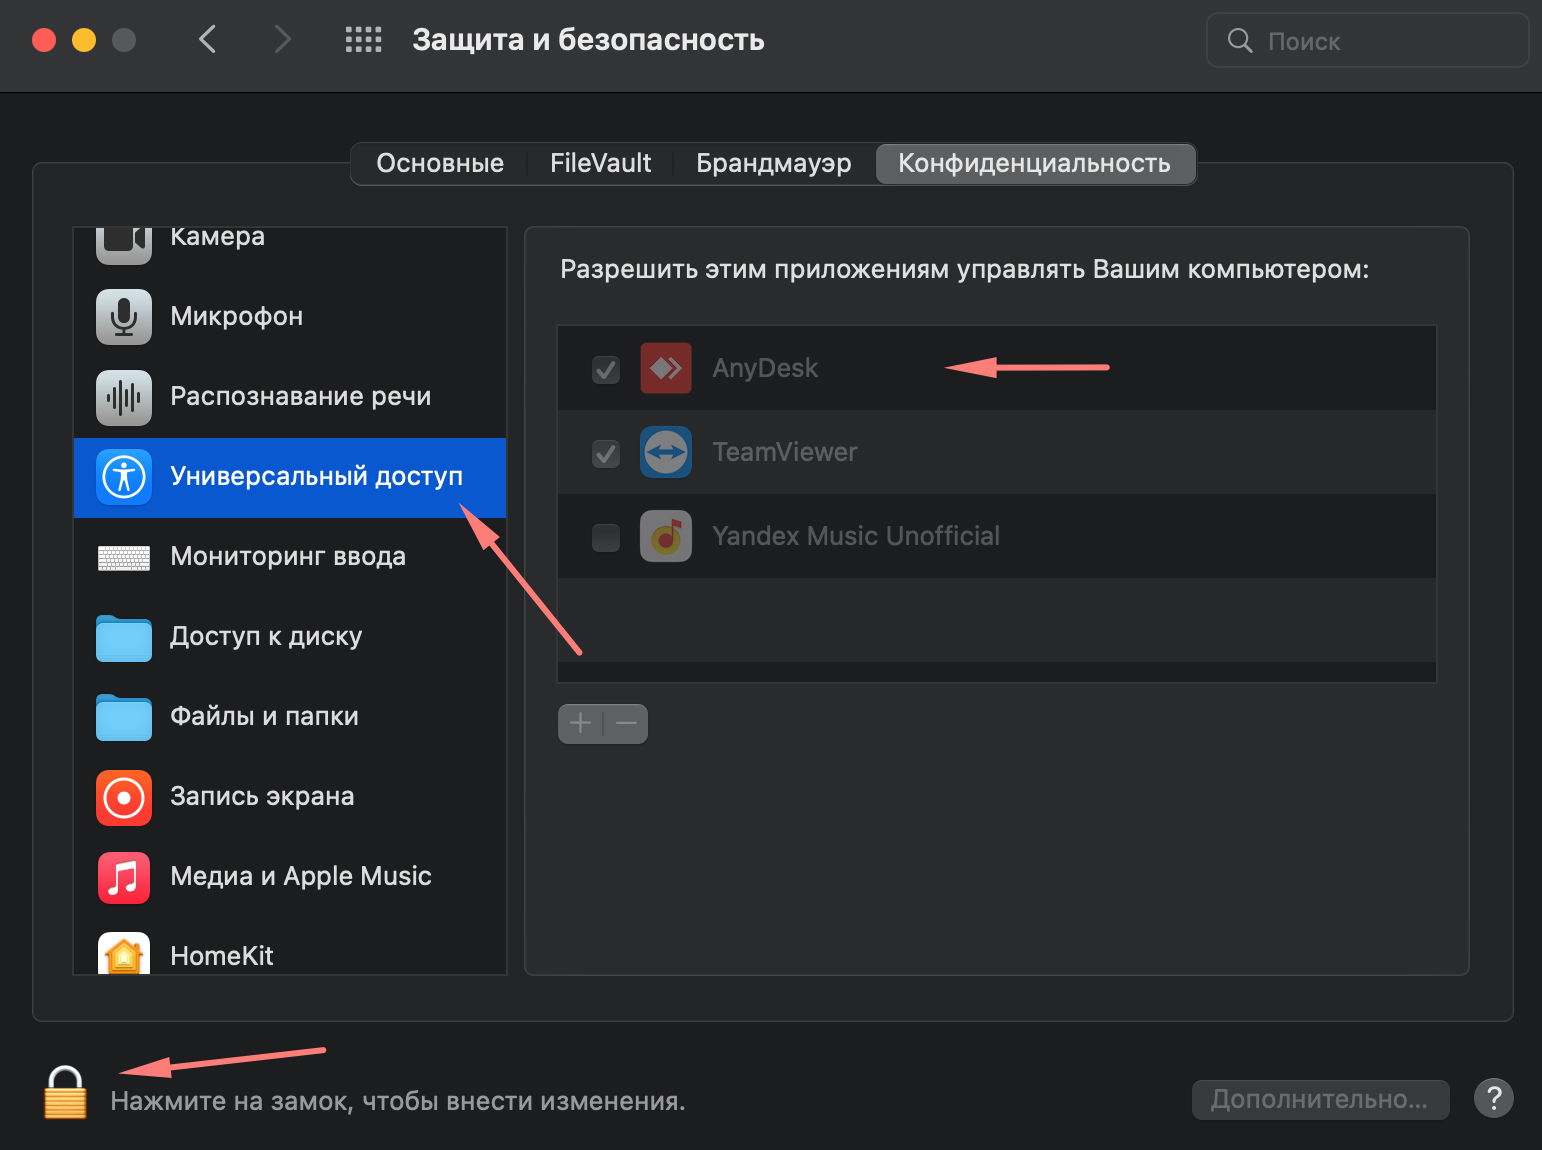Click the TeamViewer app icon
The image size is (1542, 1150).
[x=666, y=452]
